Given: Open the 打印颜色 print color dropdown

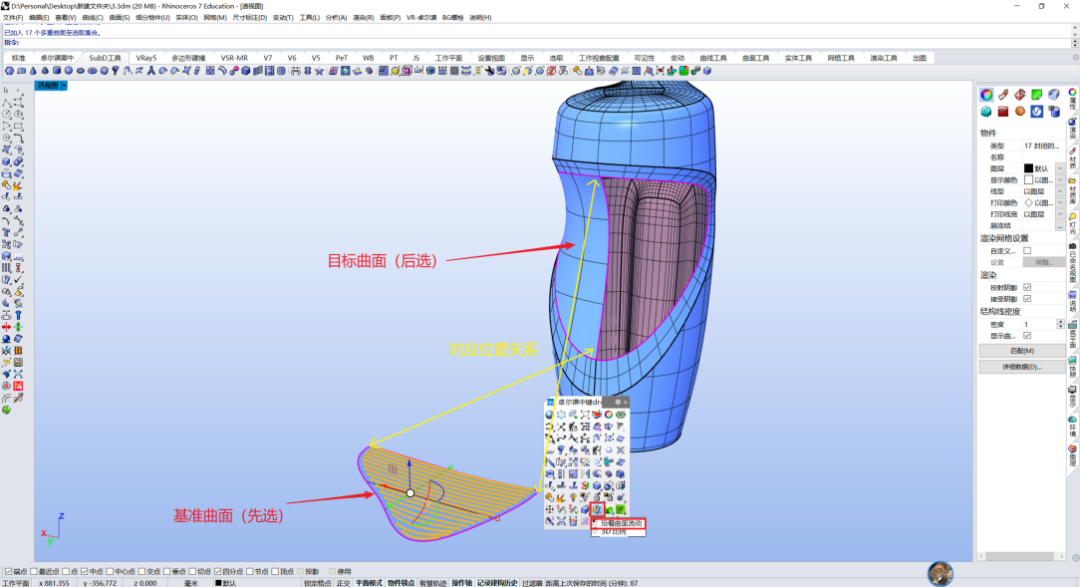Looking at the screenshot, I should click(x=1060, y=203).
